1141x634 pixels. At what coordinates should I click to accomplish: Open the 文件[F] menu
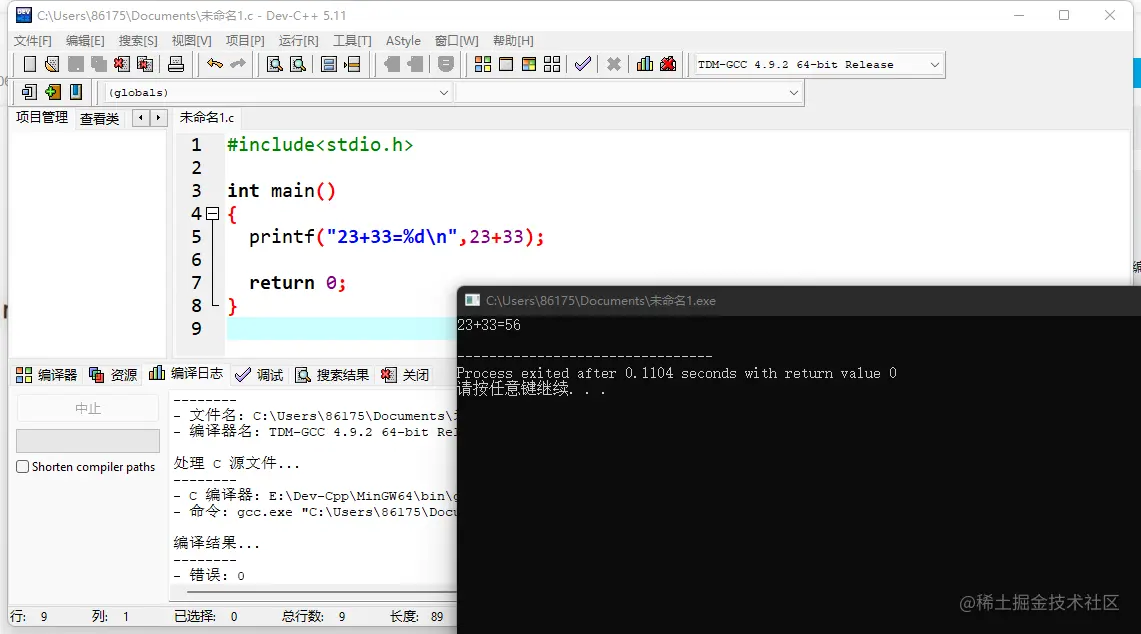coord(33,41)
